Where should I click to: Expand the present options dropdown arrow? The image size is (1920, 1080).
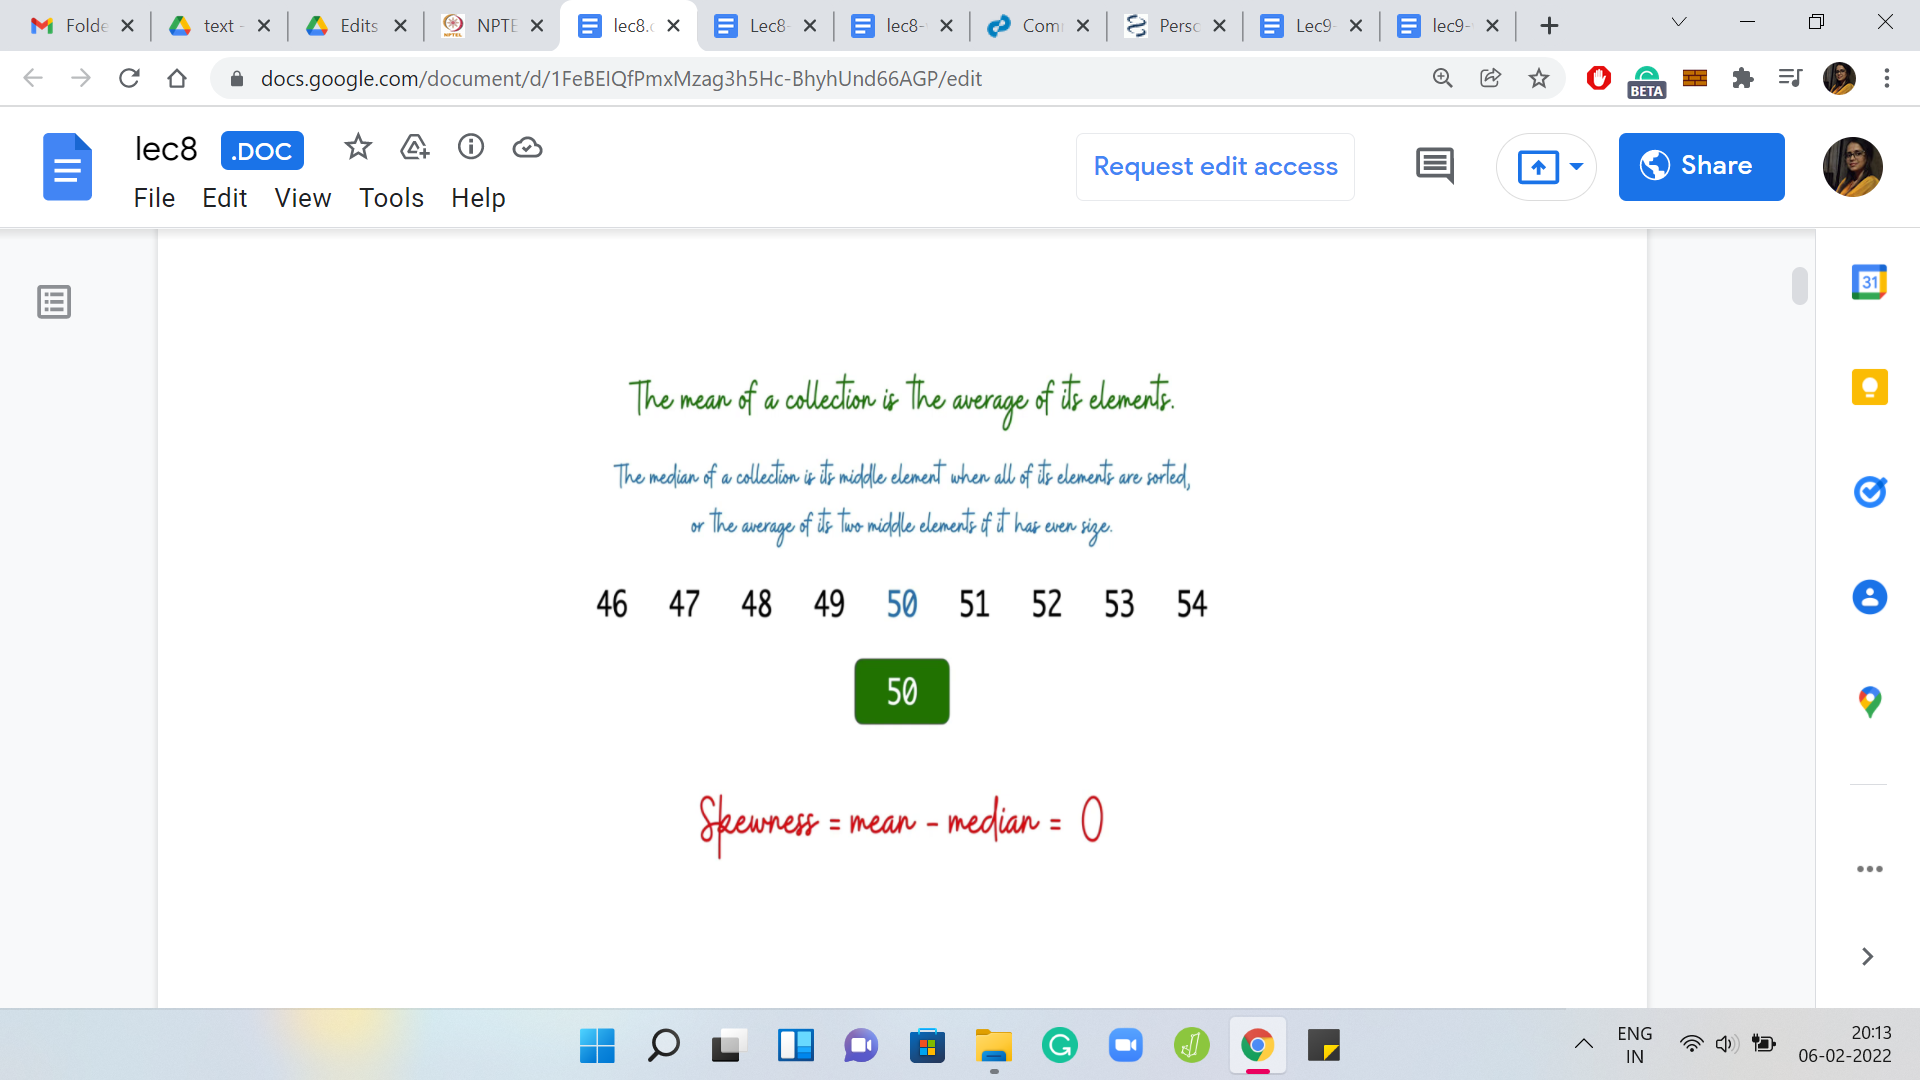[1577, 166]
